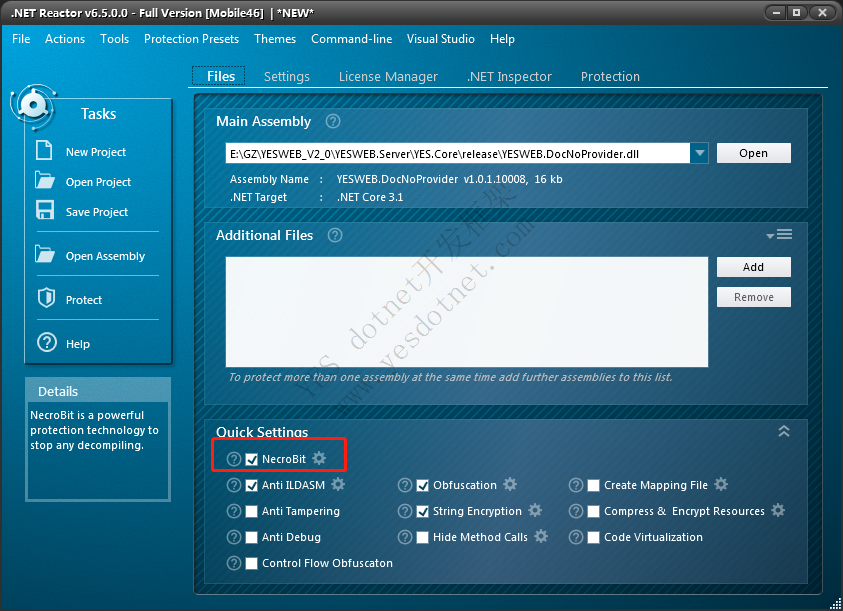This screenshot has height=611, width=843.
Task: Click the New Project document icon
Action: pos(44,150)
